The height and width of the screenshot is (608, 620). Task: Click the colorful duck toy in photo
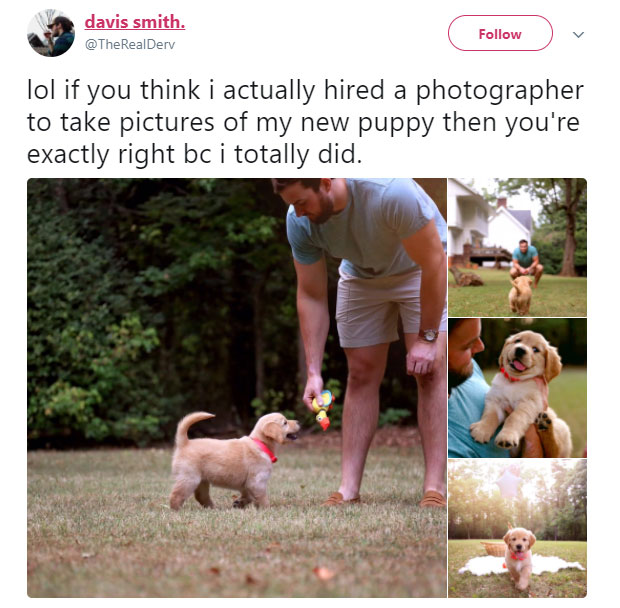(x=323, y=409)
